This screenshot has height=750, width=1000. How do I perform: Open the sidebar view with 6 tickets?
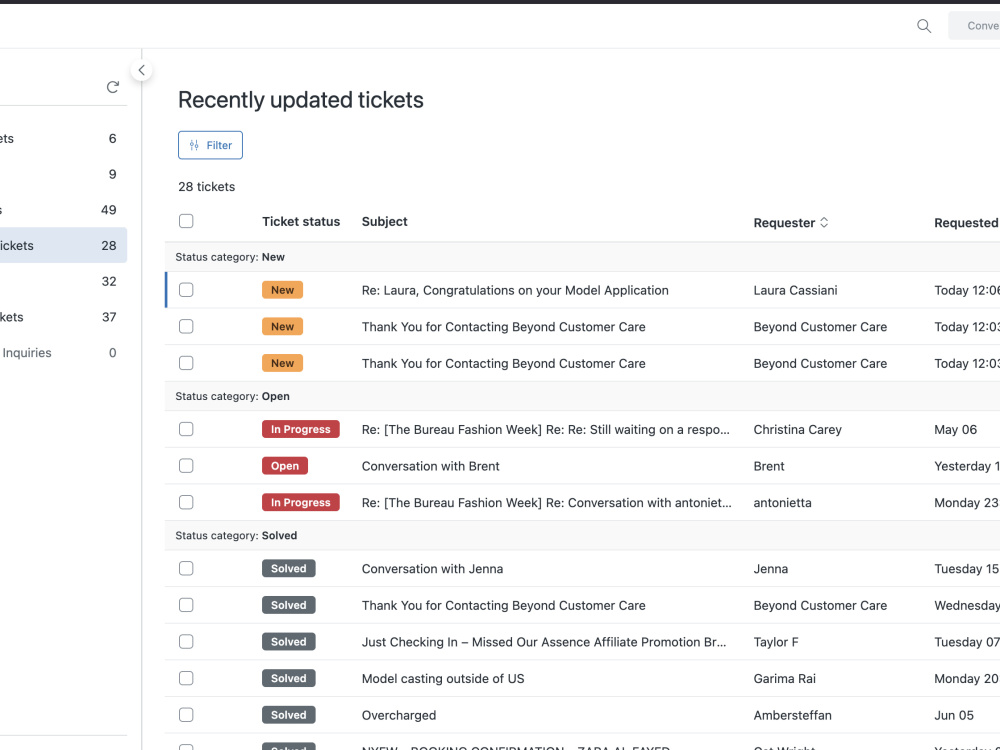(x=63, y=138)
